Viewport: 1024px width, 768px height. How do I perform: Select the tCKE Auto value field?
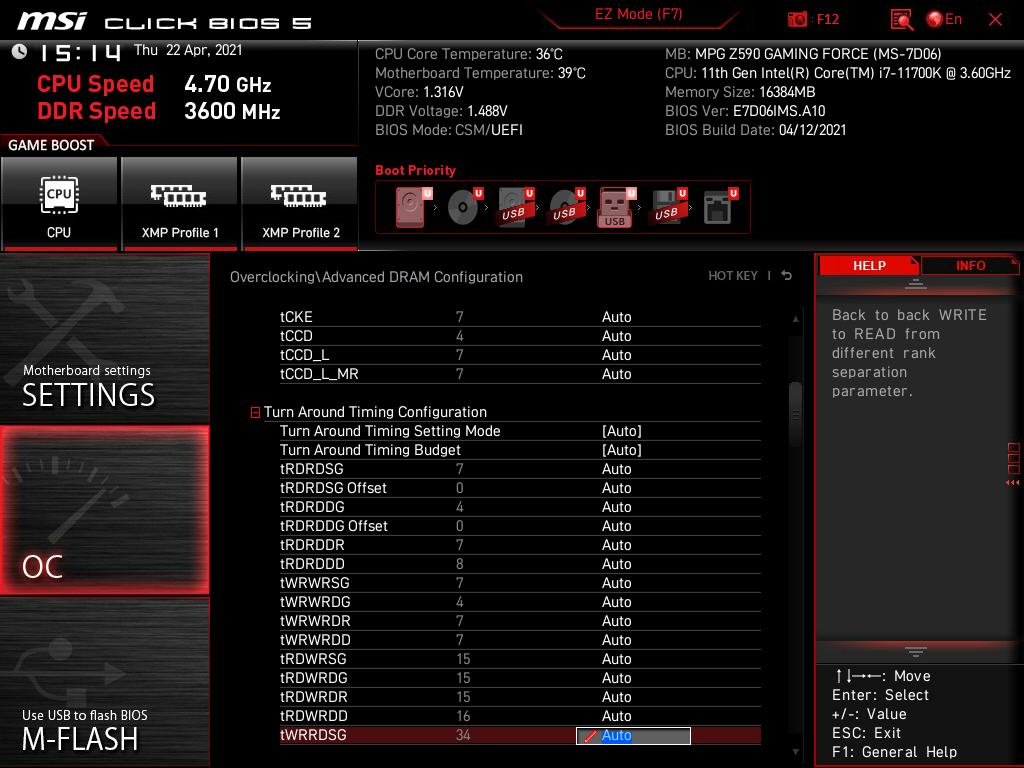coord(616,317)
